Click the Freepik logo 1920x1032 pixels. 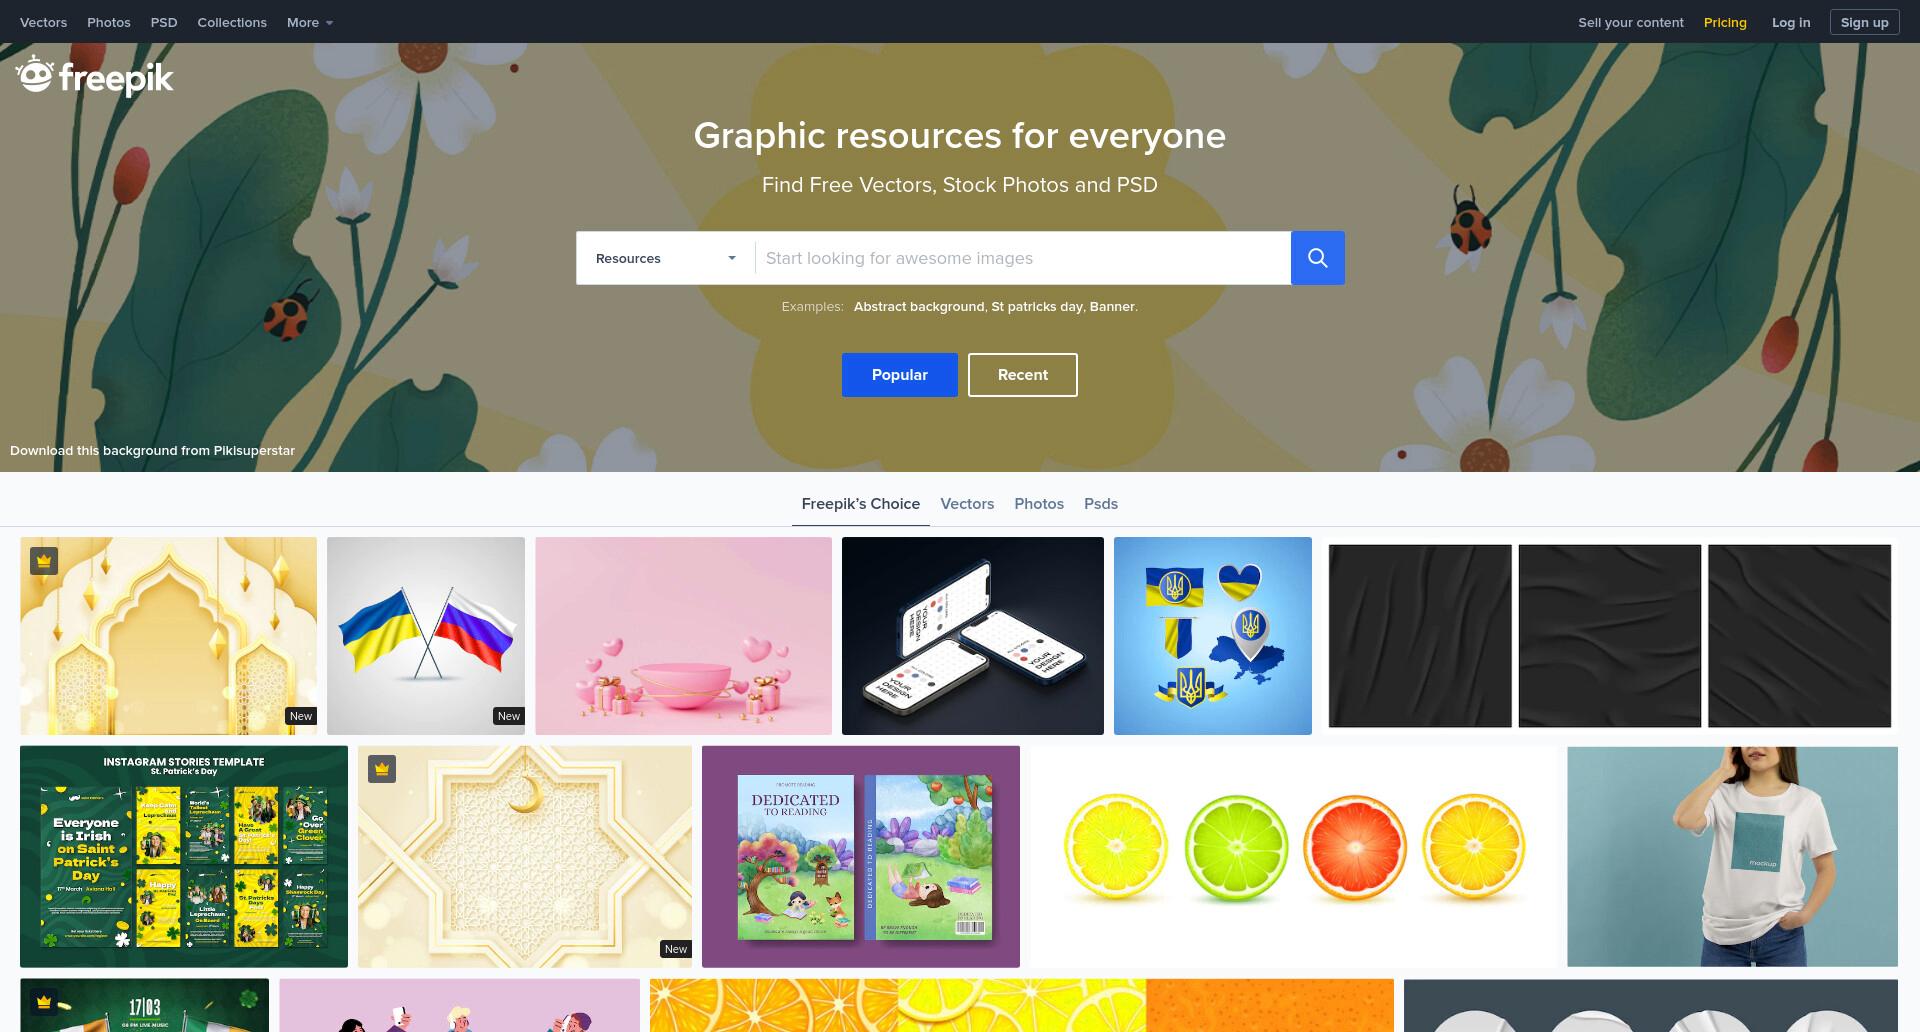point(95,77)
